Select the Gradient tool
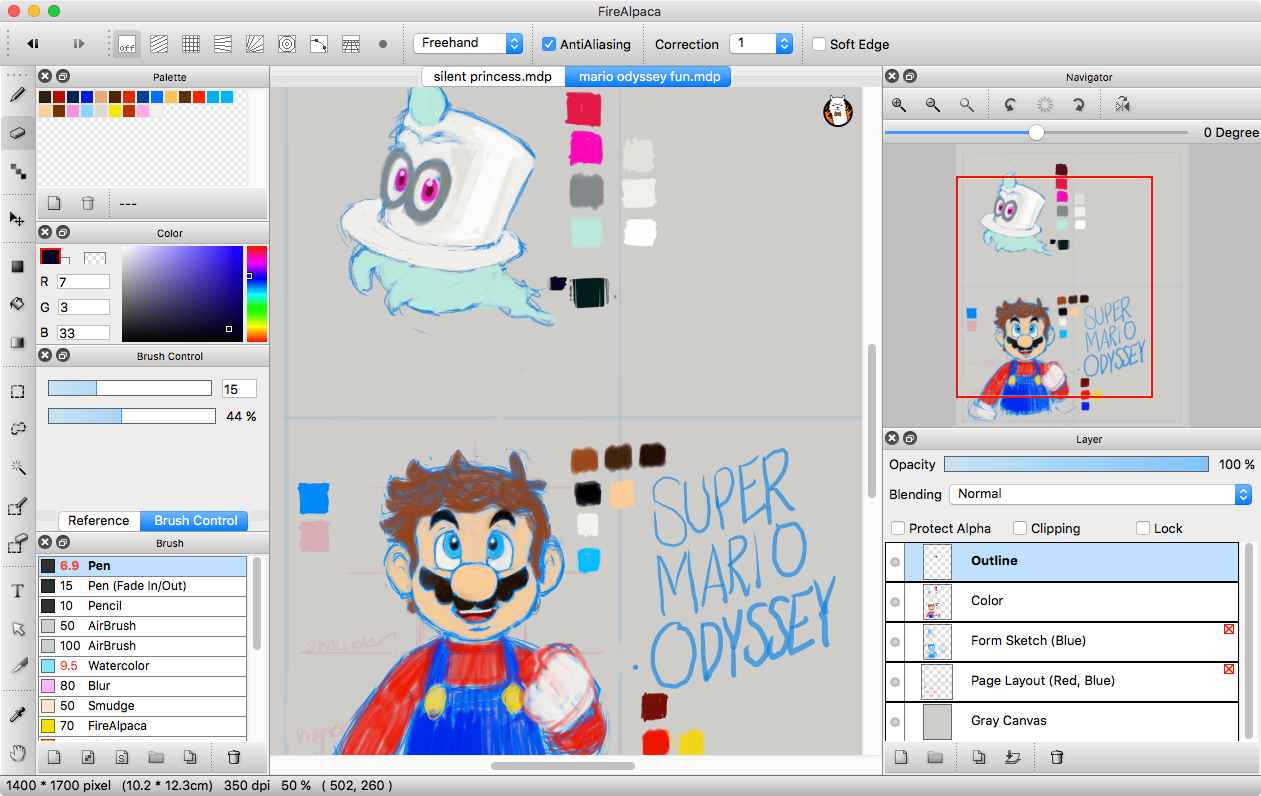The image size is (1261, 796). pos(17,342)
